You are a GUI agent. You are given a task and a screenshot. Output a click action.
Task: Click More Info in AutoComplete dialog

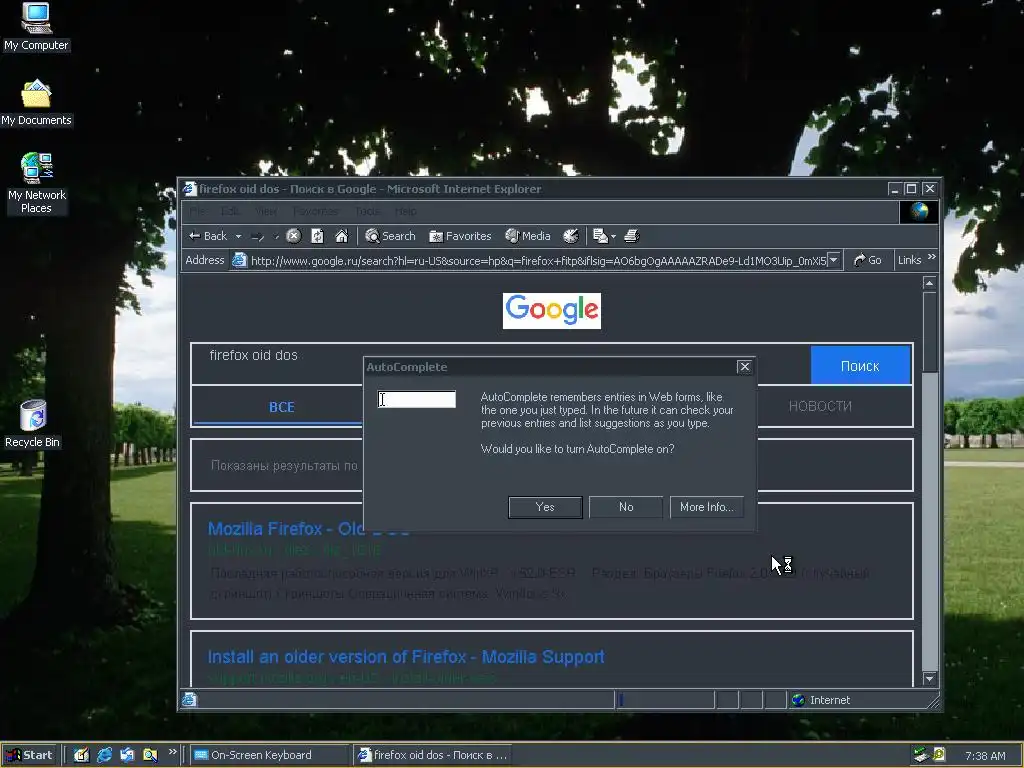(707, 507)
